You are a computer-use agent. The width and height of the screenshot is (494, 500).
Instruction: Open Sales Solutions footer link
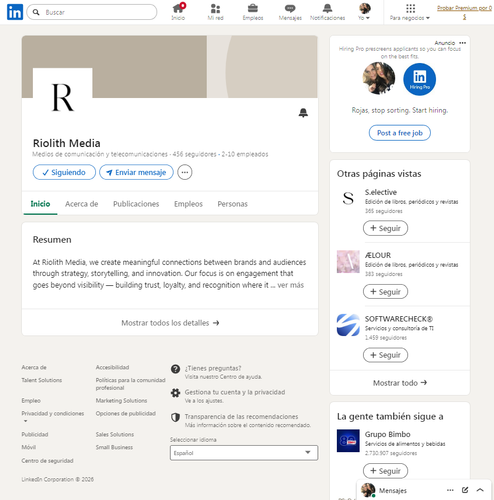[x=115, y=434]
